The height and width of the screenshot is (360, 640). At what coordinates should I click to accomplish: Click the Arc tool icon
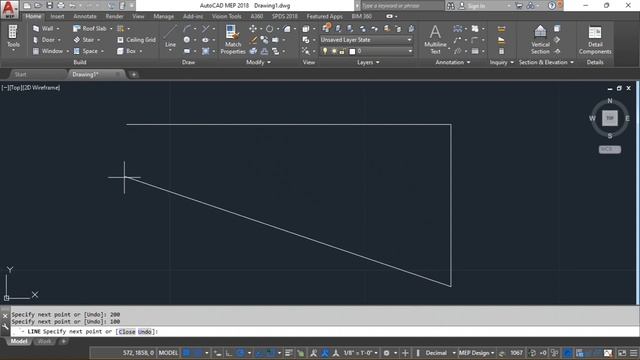187,29
